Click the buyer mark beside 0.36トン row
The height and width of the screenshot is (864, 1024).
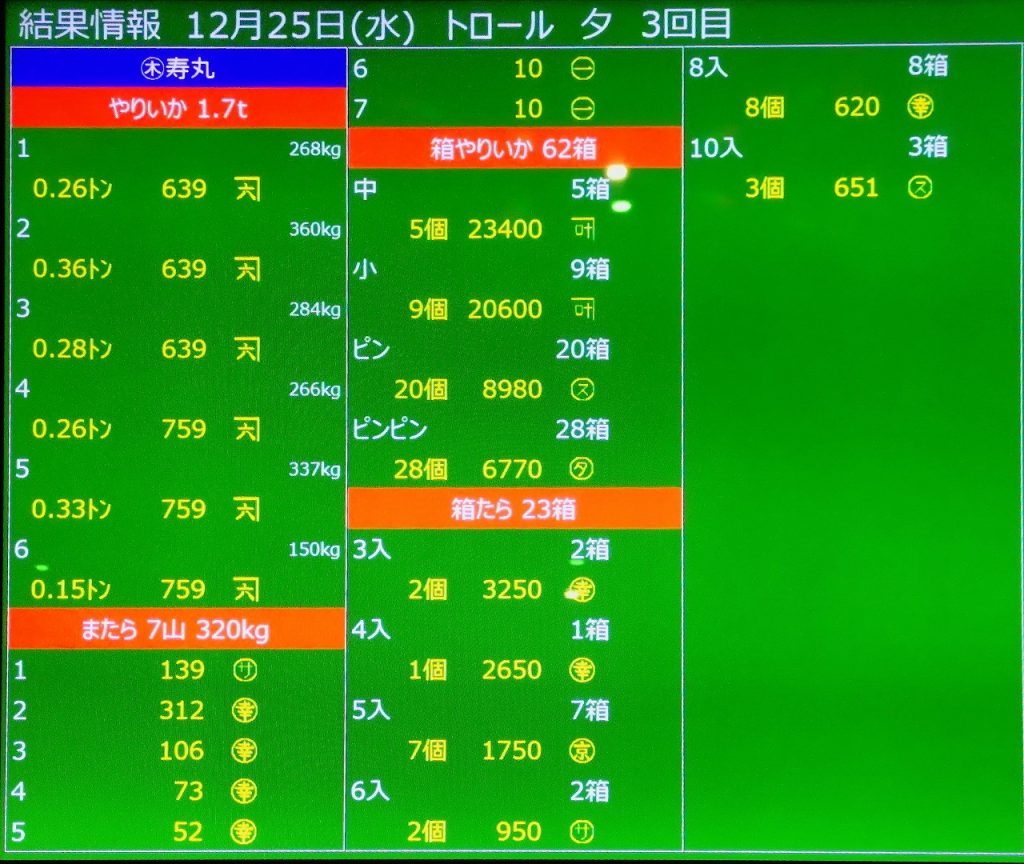click(247, 269)
